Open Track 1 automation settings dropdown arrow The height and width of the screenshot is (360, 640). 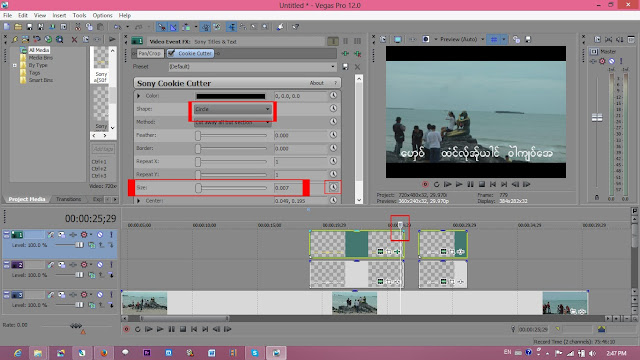pyautogui.click(x=91, y=235)
